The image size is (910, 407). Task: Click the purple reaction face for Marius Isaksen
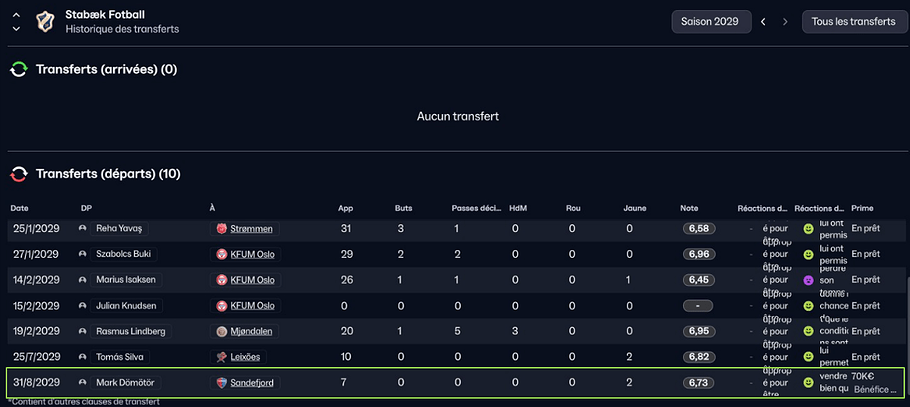(808, 280)
